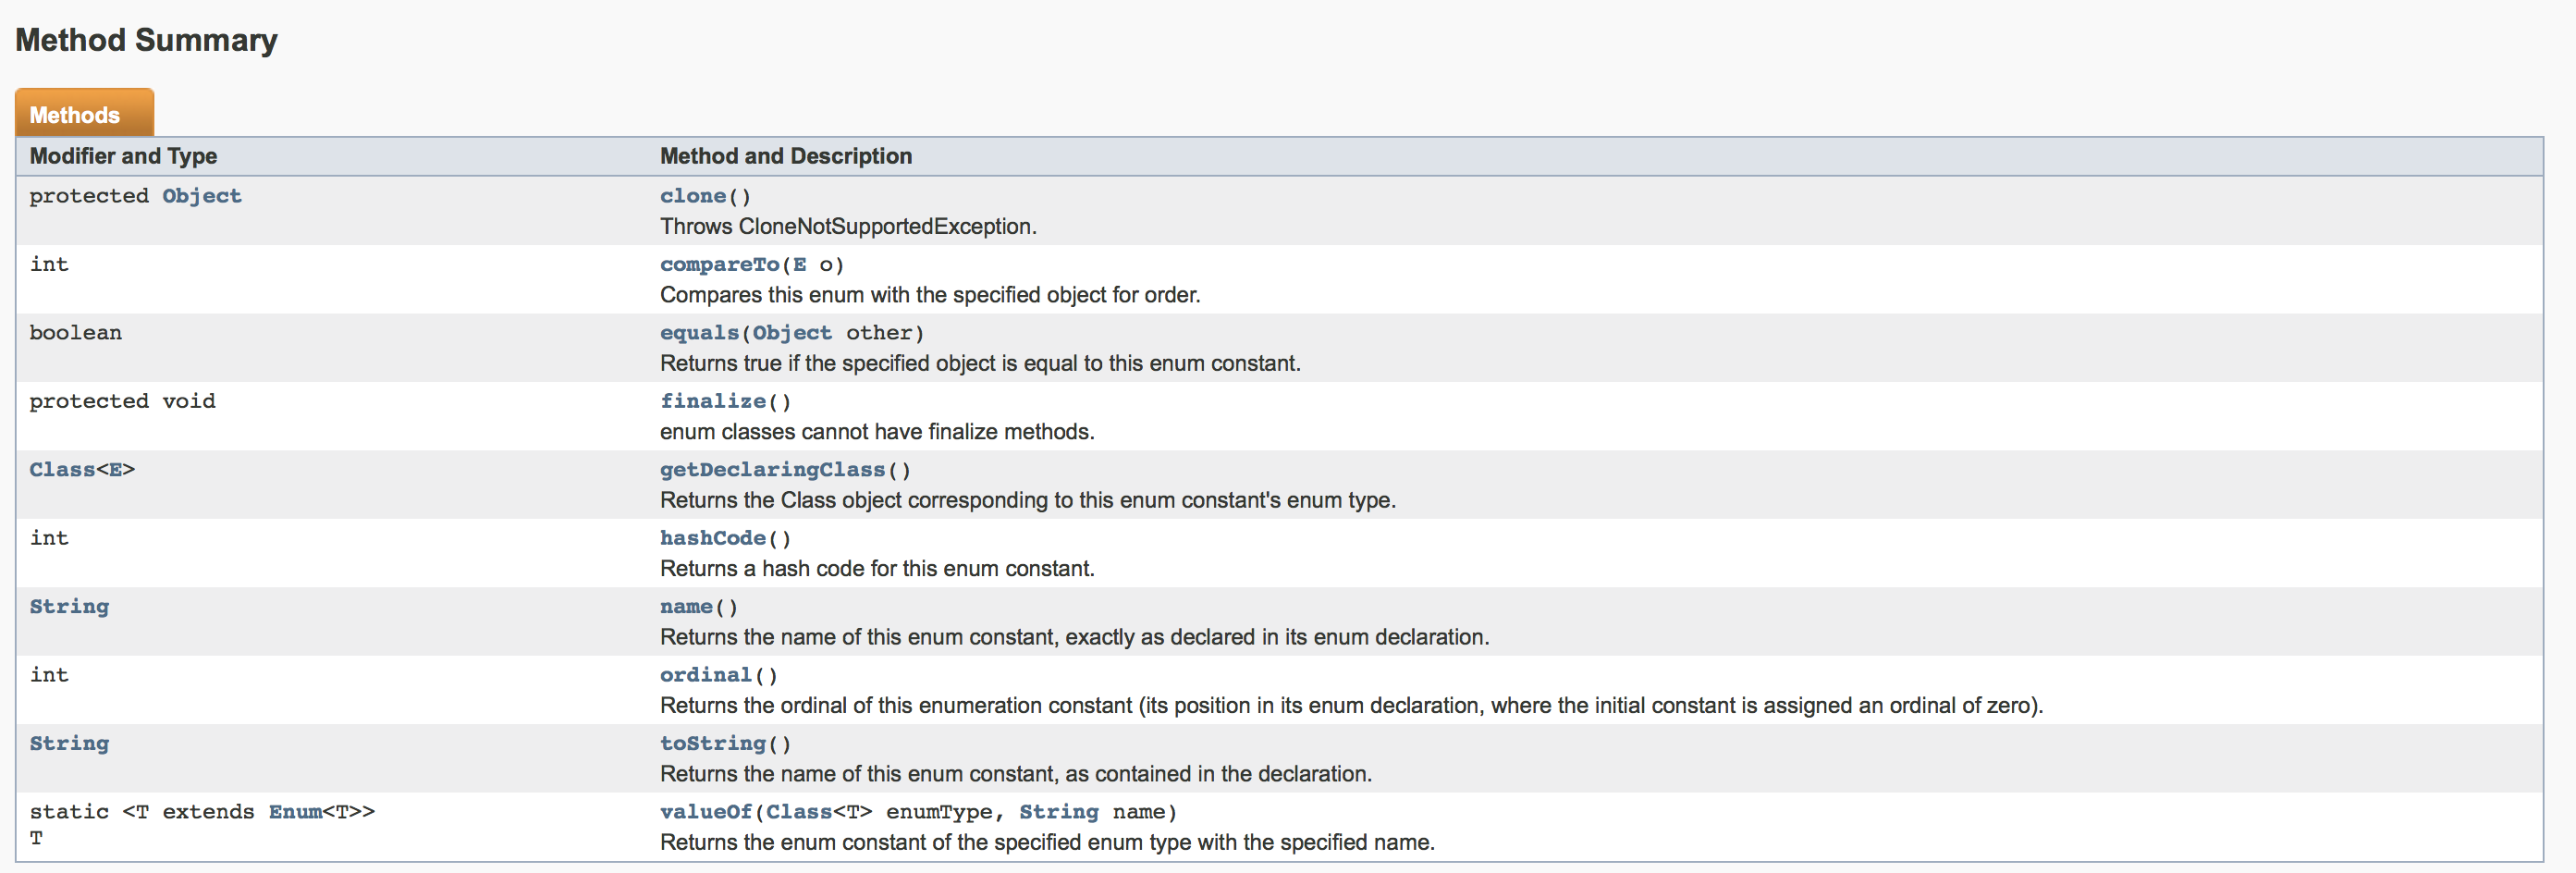Click Enum link in valueOf modifier

(x=295, y=812)
